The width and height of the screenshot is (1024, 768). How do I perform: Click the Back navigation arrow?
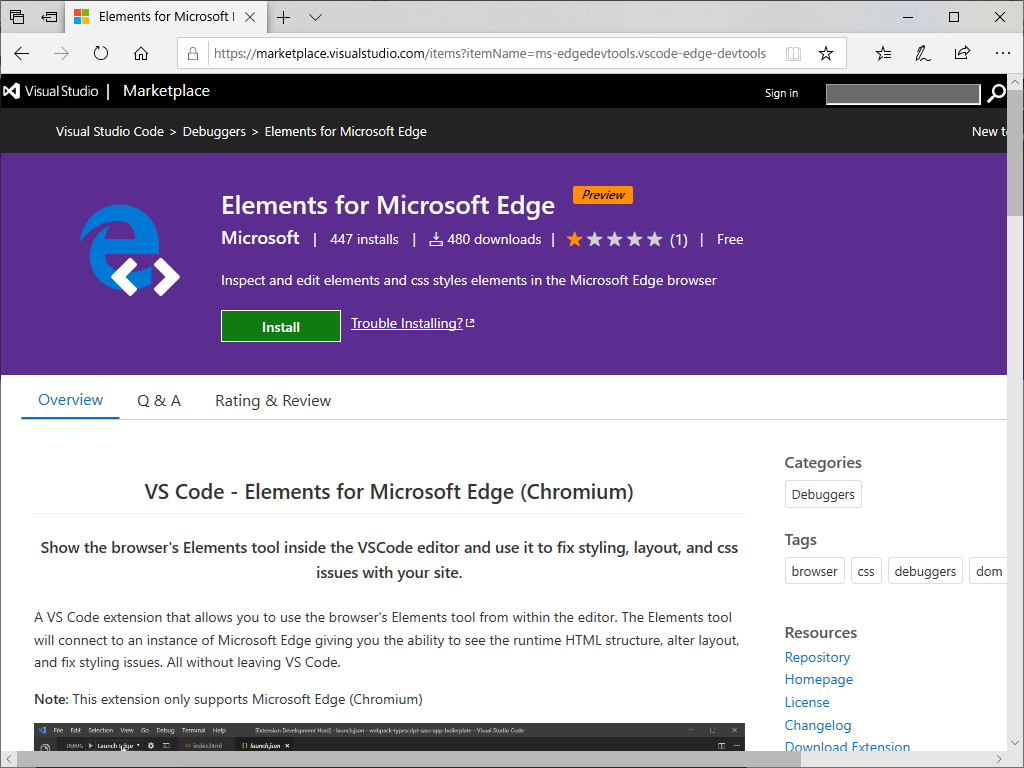21,53
